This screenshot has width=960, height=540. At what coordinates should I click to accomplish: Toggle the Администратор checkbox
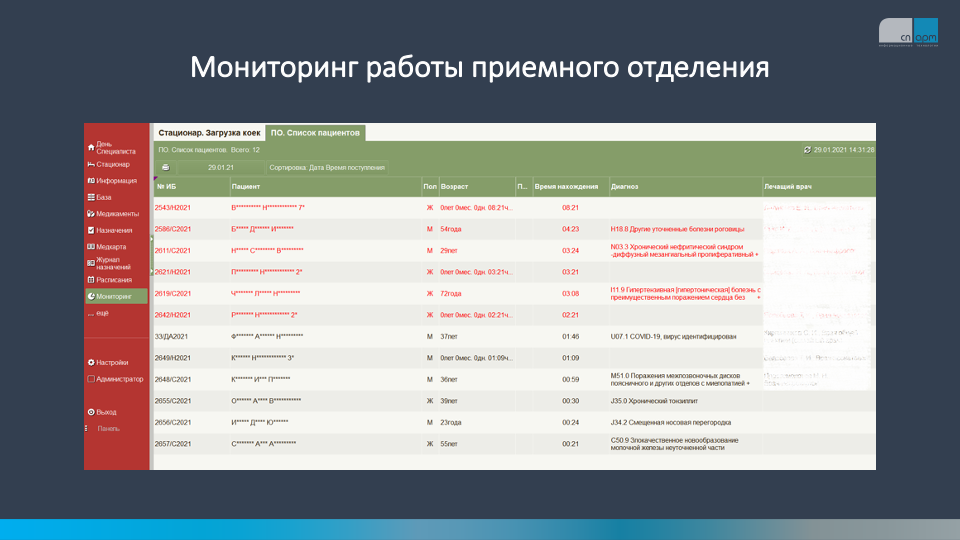(x=91, y=379)
